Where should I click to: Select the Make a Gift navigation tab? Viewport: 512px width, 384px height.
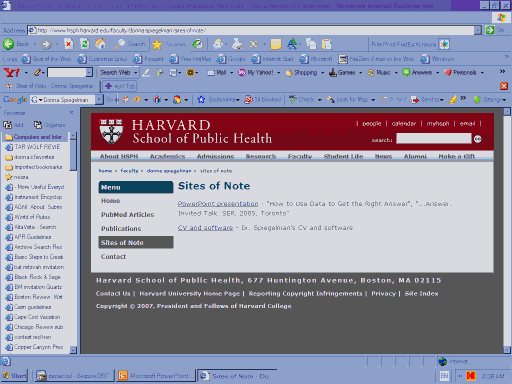(x=457, y=156)
